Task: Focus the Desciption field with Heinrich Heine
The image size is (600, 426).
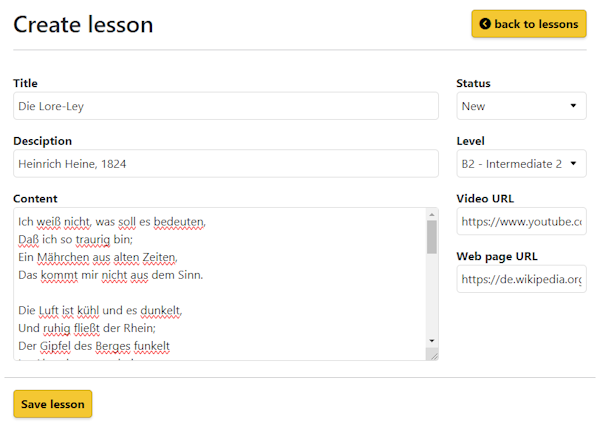Action: [x=225, y=163]
